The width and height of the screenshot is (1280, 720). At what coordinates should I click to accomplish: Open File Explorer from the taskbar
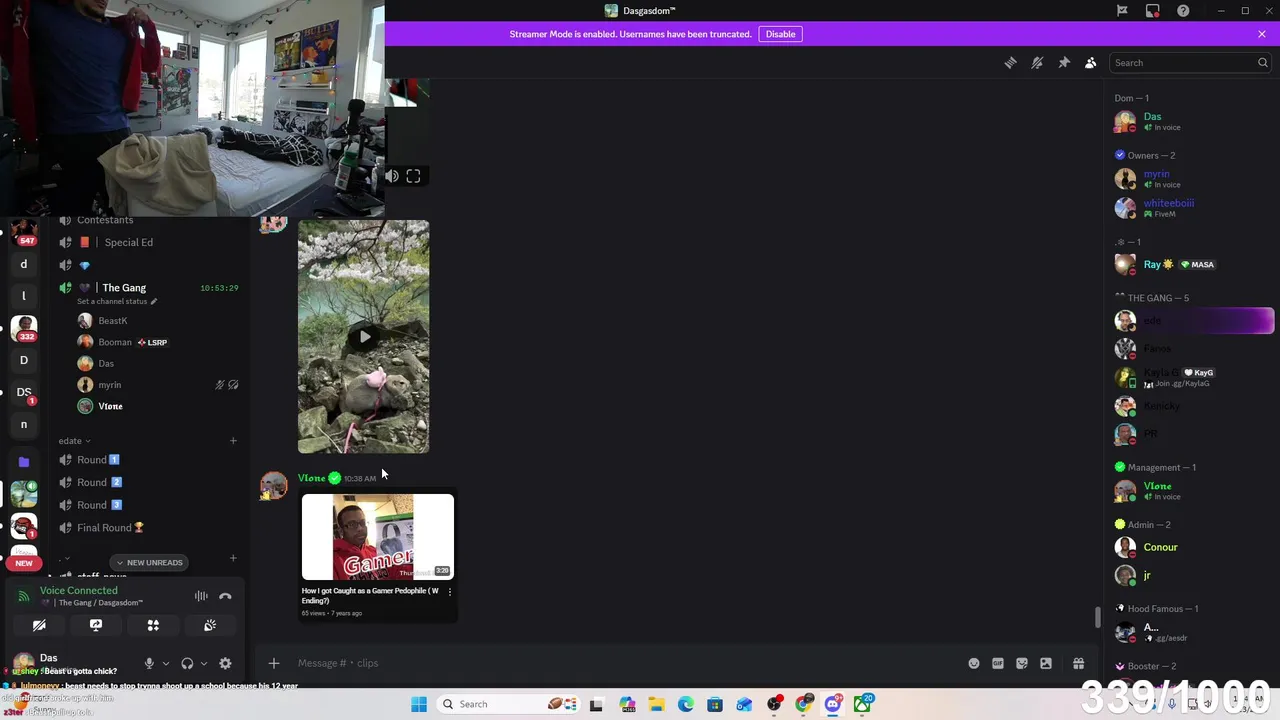pos(656,704)
